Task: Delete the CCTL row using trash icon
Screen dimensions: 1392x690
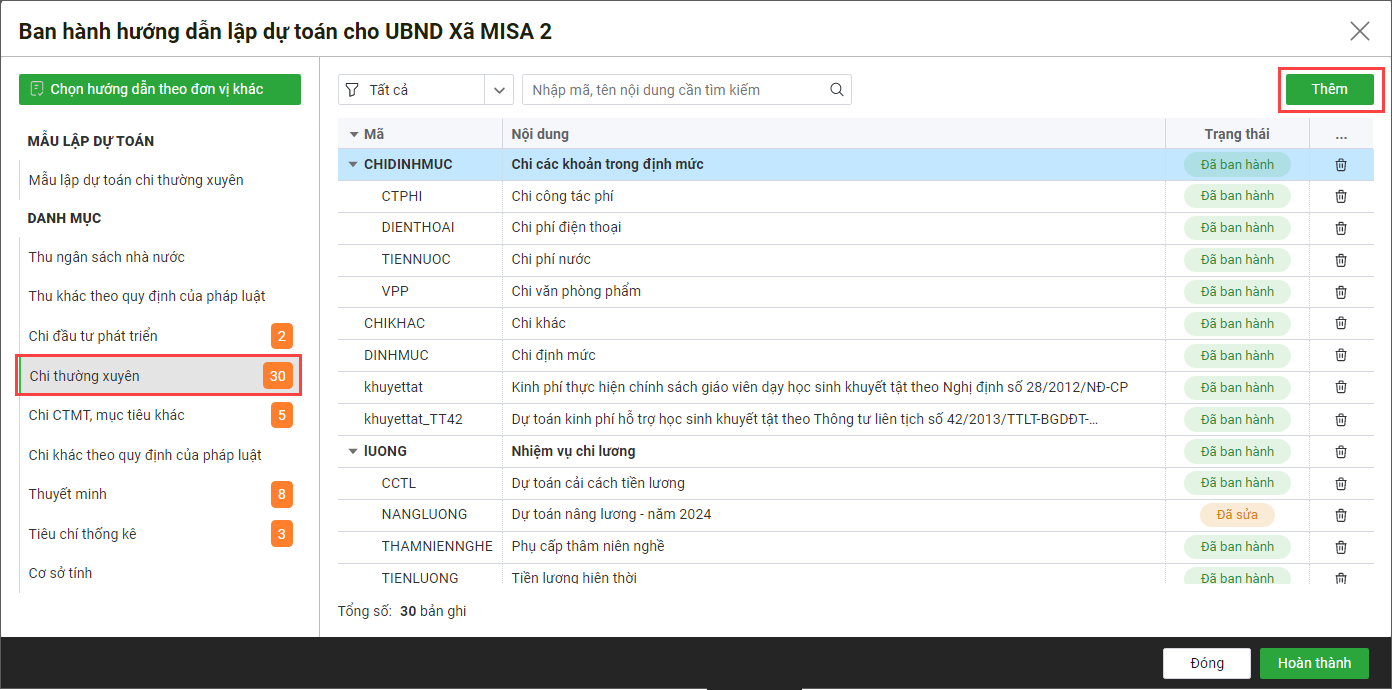Action: pyautogui.click(x=1341, y=483)
